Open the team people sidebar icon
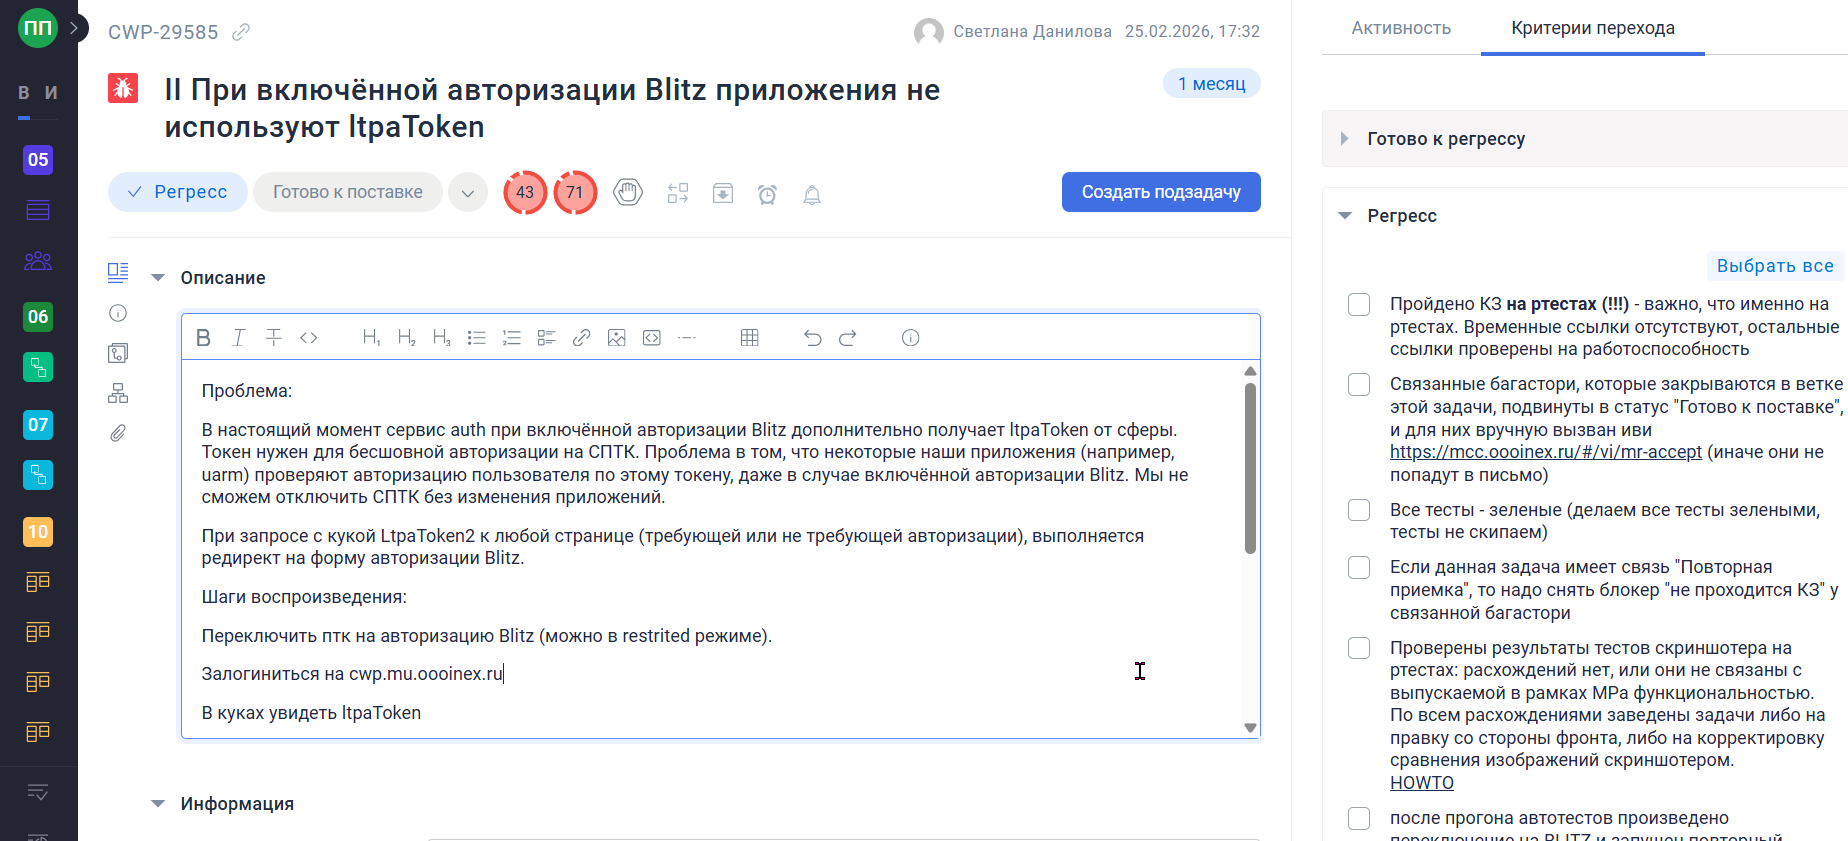The image size is (1848, 841). [x=38, y=261]
